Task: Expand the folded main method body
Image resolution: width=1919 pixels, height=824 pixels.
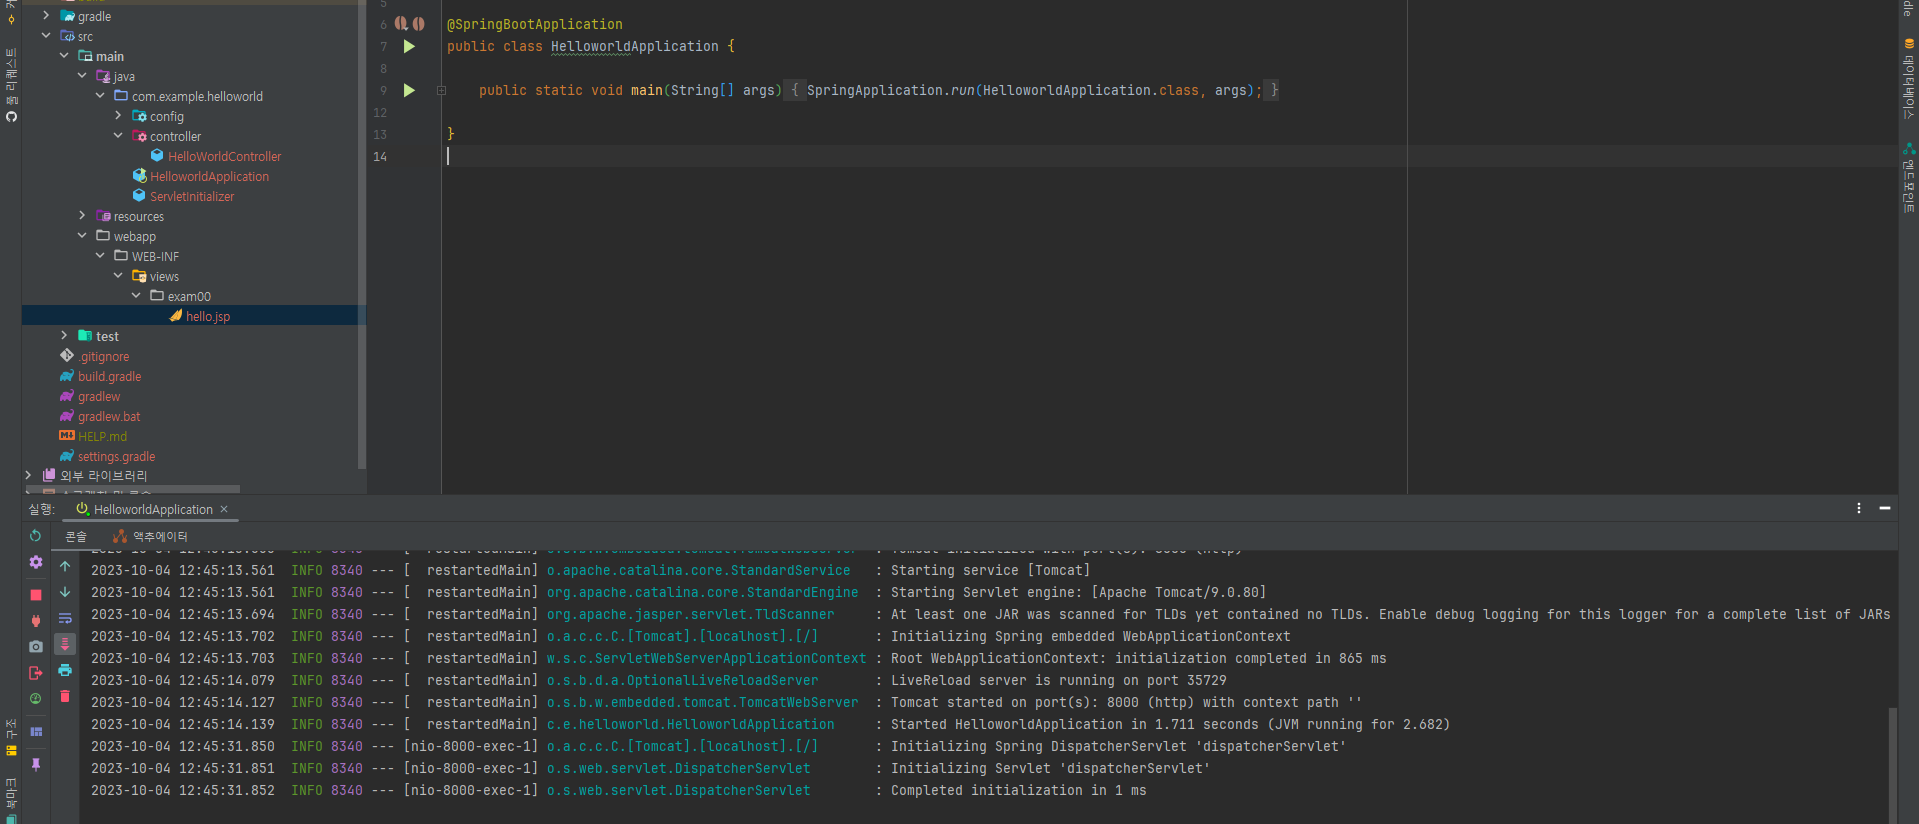Action: (441, 91)
